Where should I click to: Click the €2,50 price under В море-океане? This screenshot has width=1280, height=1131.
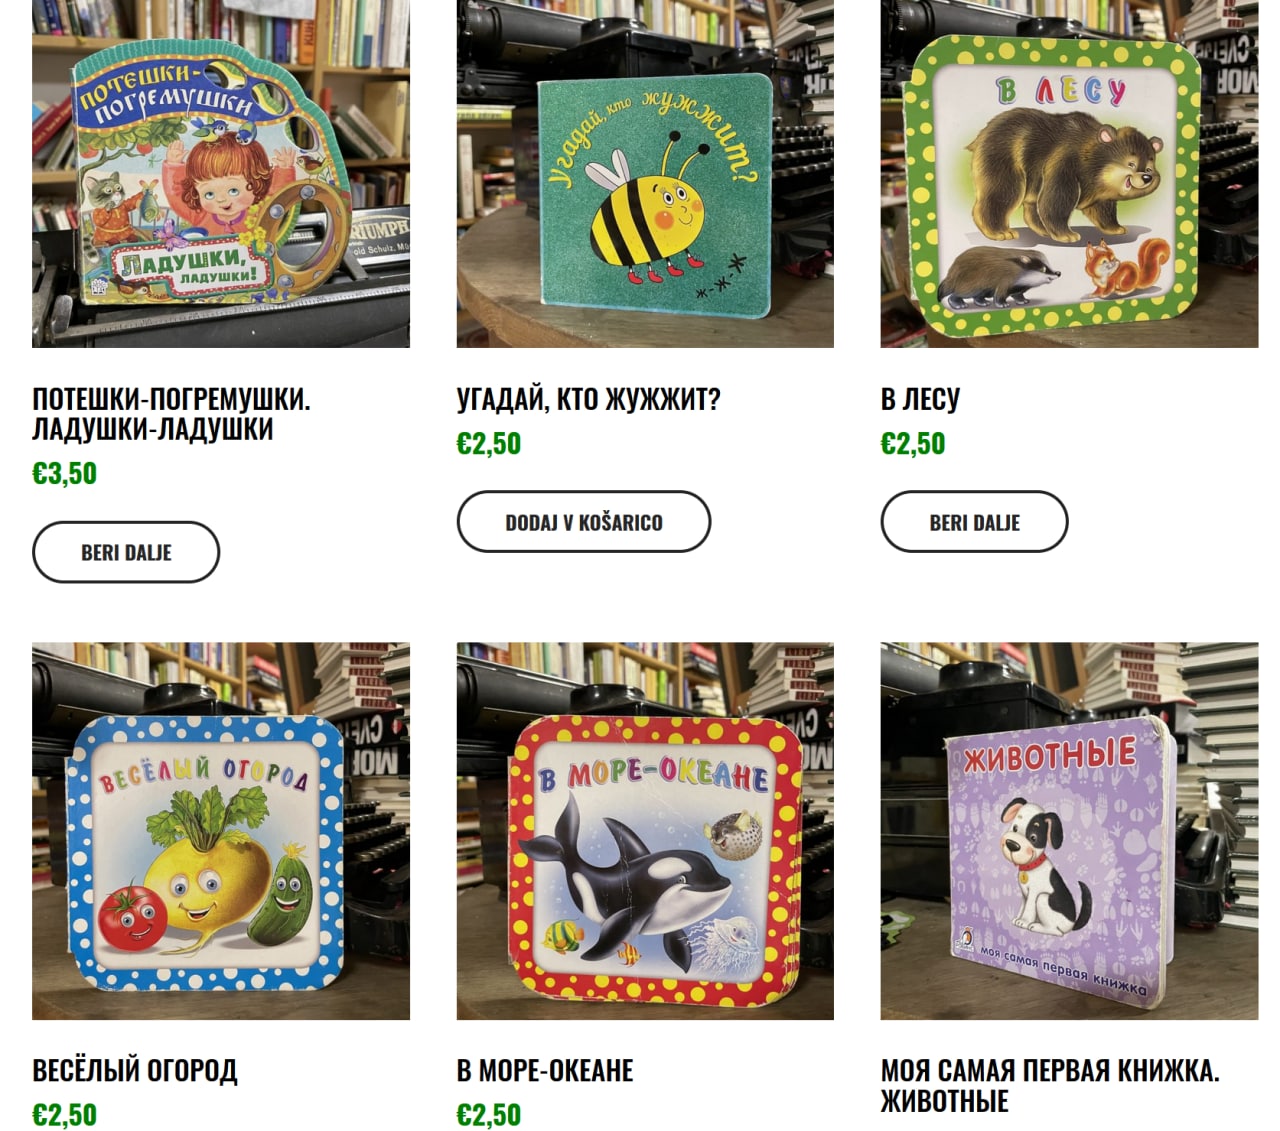click(x=489, y=1114)
